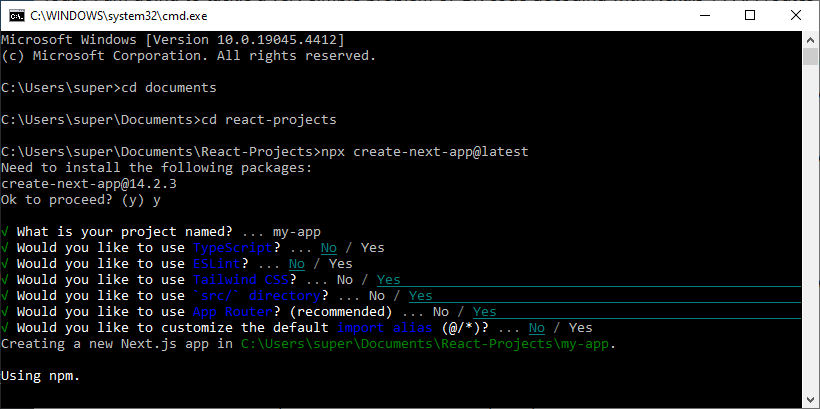Click the plain Yes after import alias No
820x409 pixels.
[x=580, y=328]
